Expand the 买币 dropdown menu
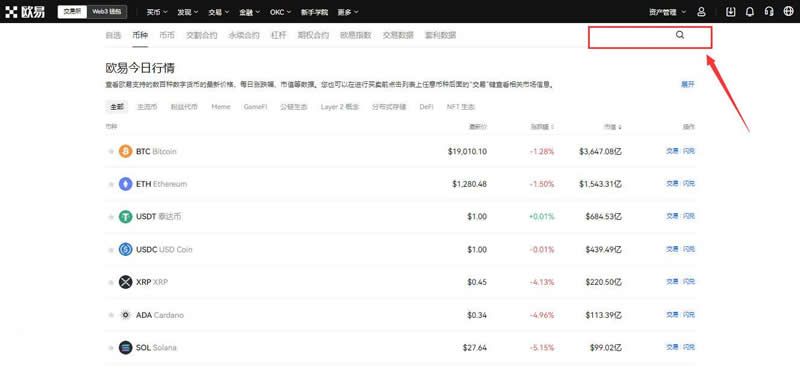Image resolution: width=800 pixels, height=368 pixels. 157,12
